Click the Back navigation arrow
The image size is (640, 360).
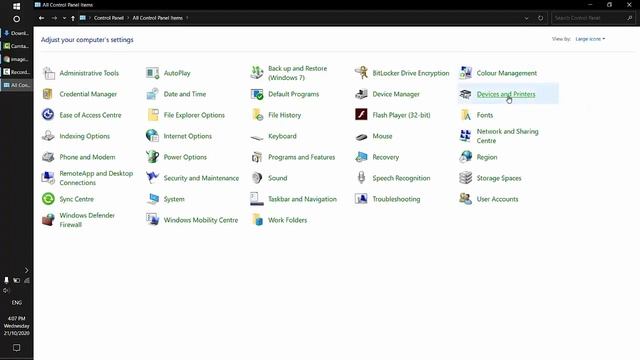pos(42,18)
